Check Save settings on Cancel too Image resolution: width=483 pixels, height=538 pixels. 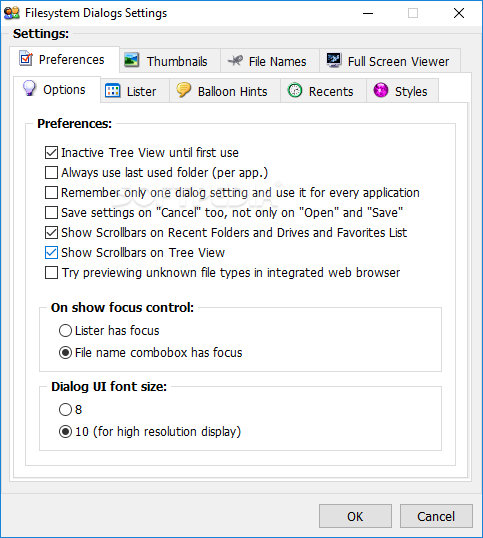click(x=51, y=212)
